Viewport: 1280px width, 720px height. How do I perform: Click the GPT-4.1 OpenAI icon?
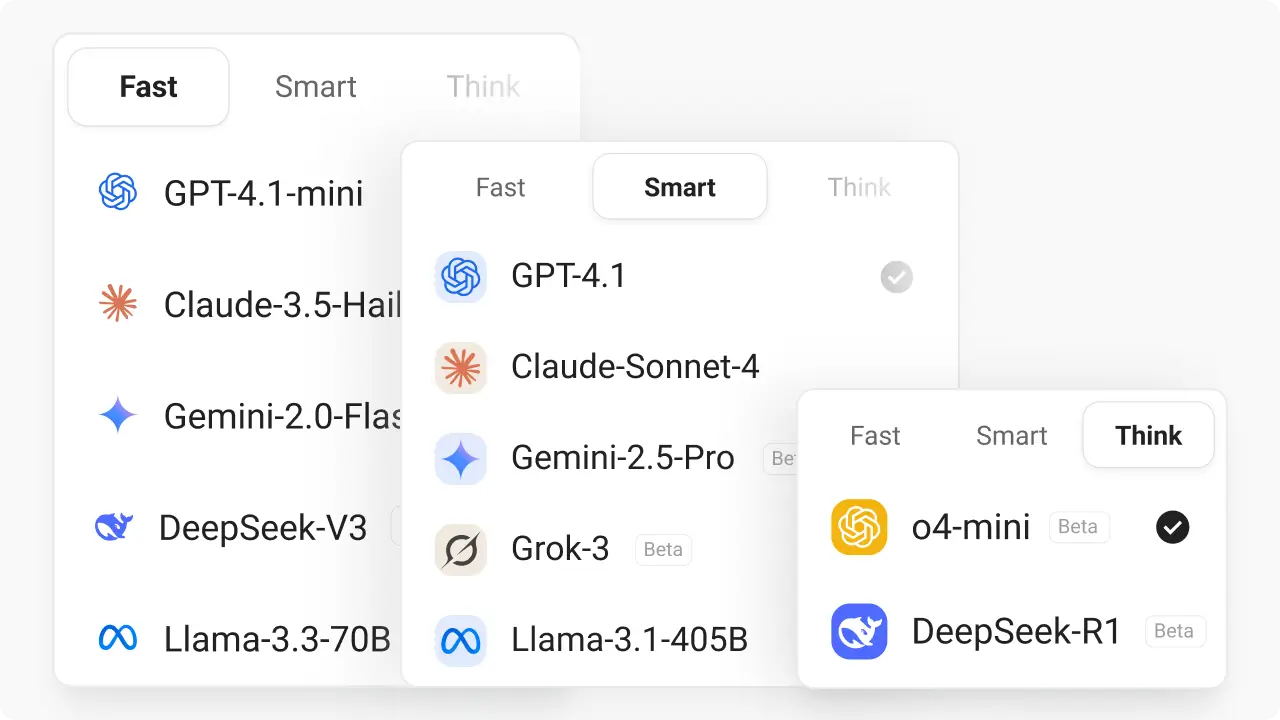click(461, 277)
